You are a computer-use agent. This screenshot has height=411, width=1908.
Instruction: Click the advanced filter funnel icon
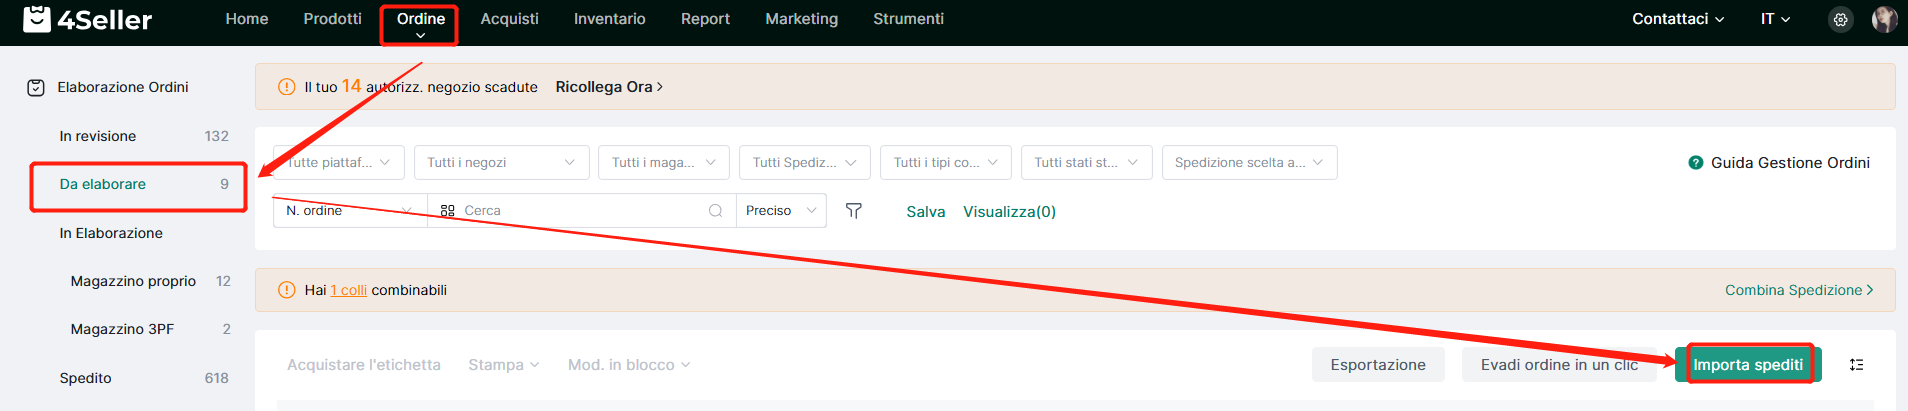[x=853, y=211]
